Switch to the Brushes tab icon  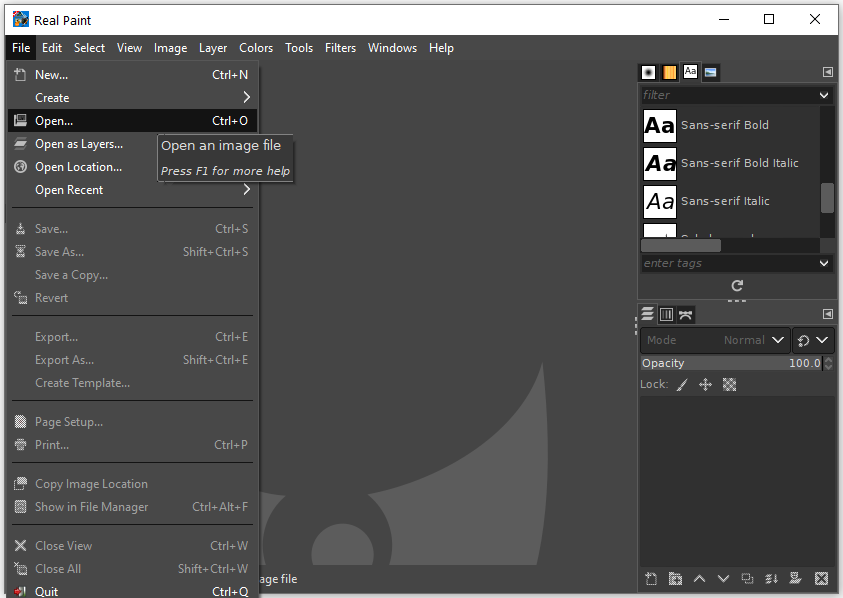[x=648, y=72]
